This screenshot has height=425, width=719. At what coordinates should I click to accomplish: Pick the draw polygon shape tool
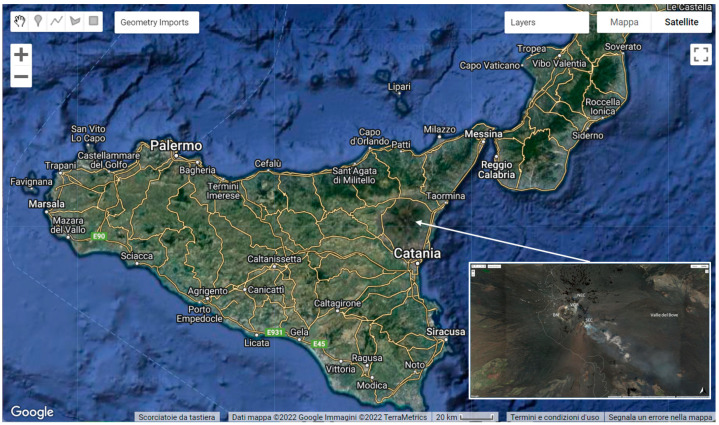coord(75,21)
